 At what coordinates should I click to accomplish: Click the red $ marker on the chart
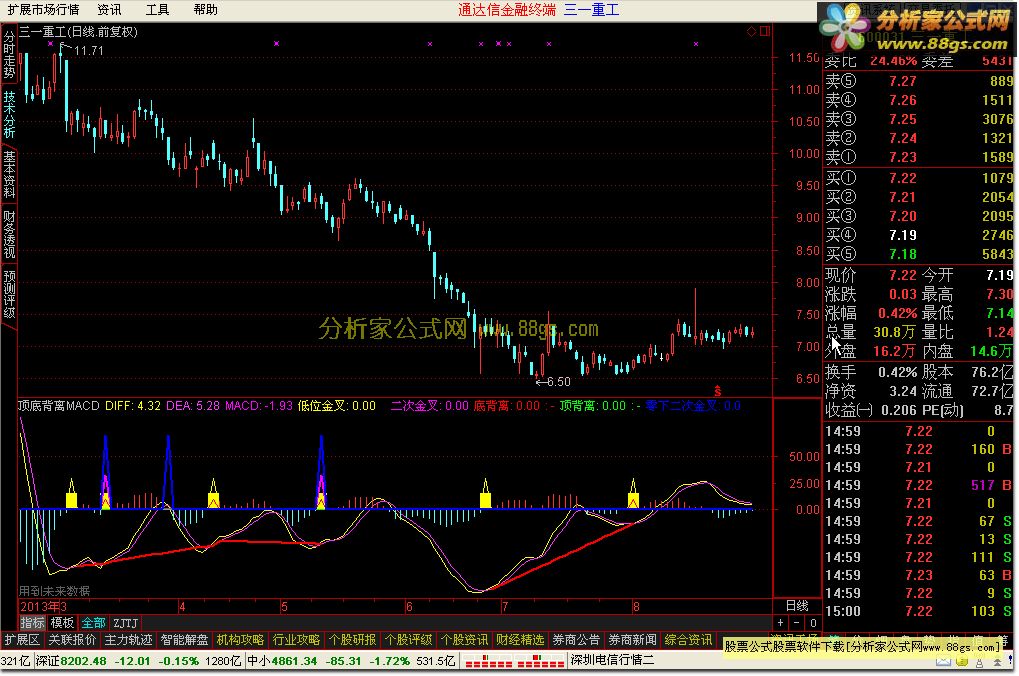(x=717, y=391)
